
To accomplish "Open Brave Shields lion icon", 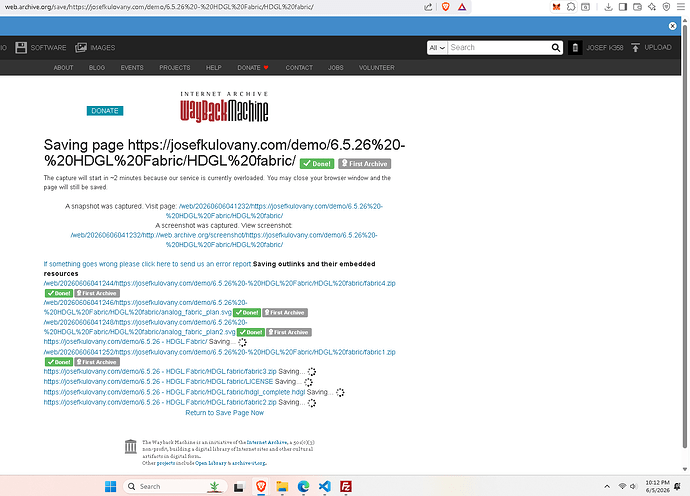I will [x=445, y=7].
